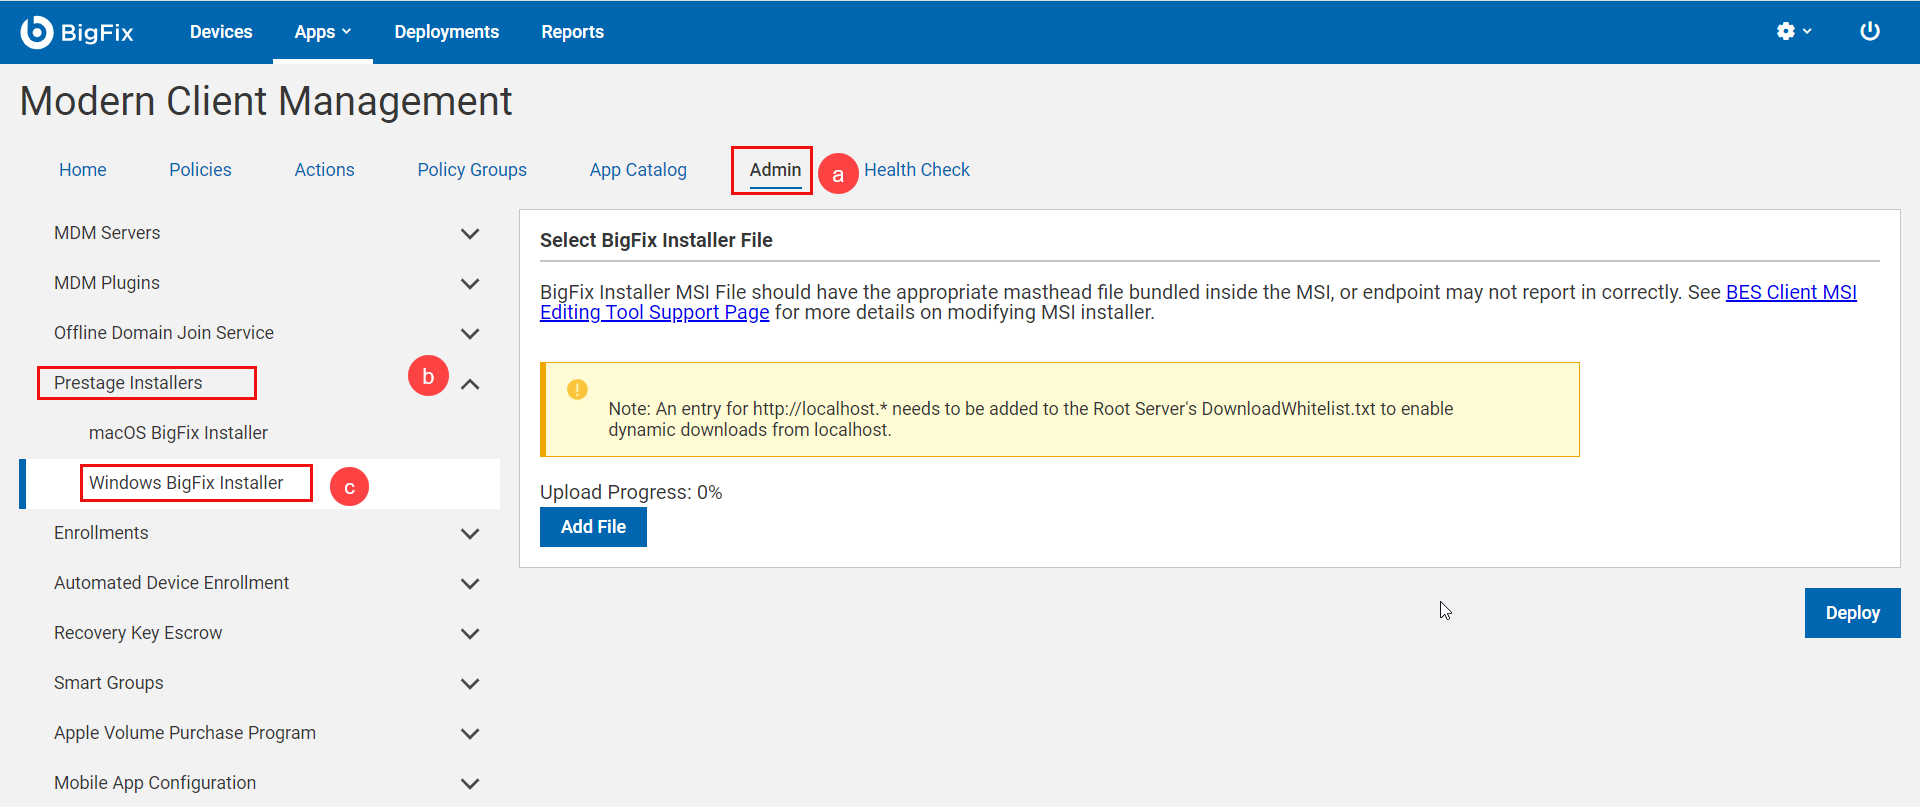Expand the MDM Servers section
Image resolution: width=1920 pixels, height=807 pixels.
470,234
